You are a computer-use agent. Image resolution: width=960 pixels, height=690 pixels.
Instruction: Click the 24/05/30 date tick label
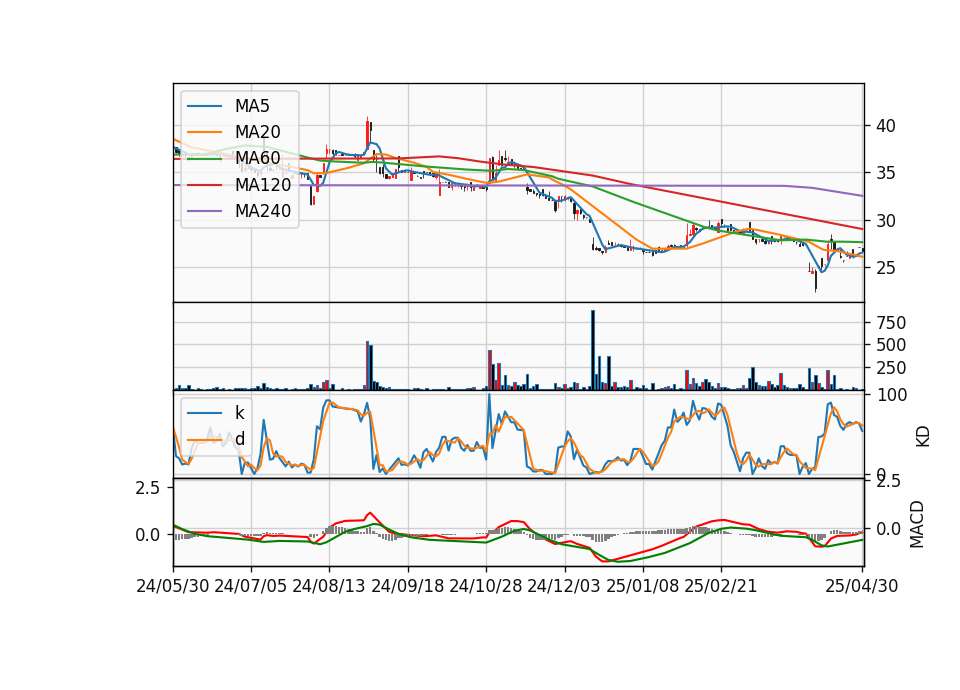[x=173, y=586]
